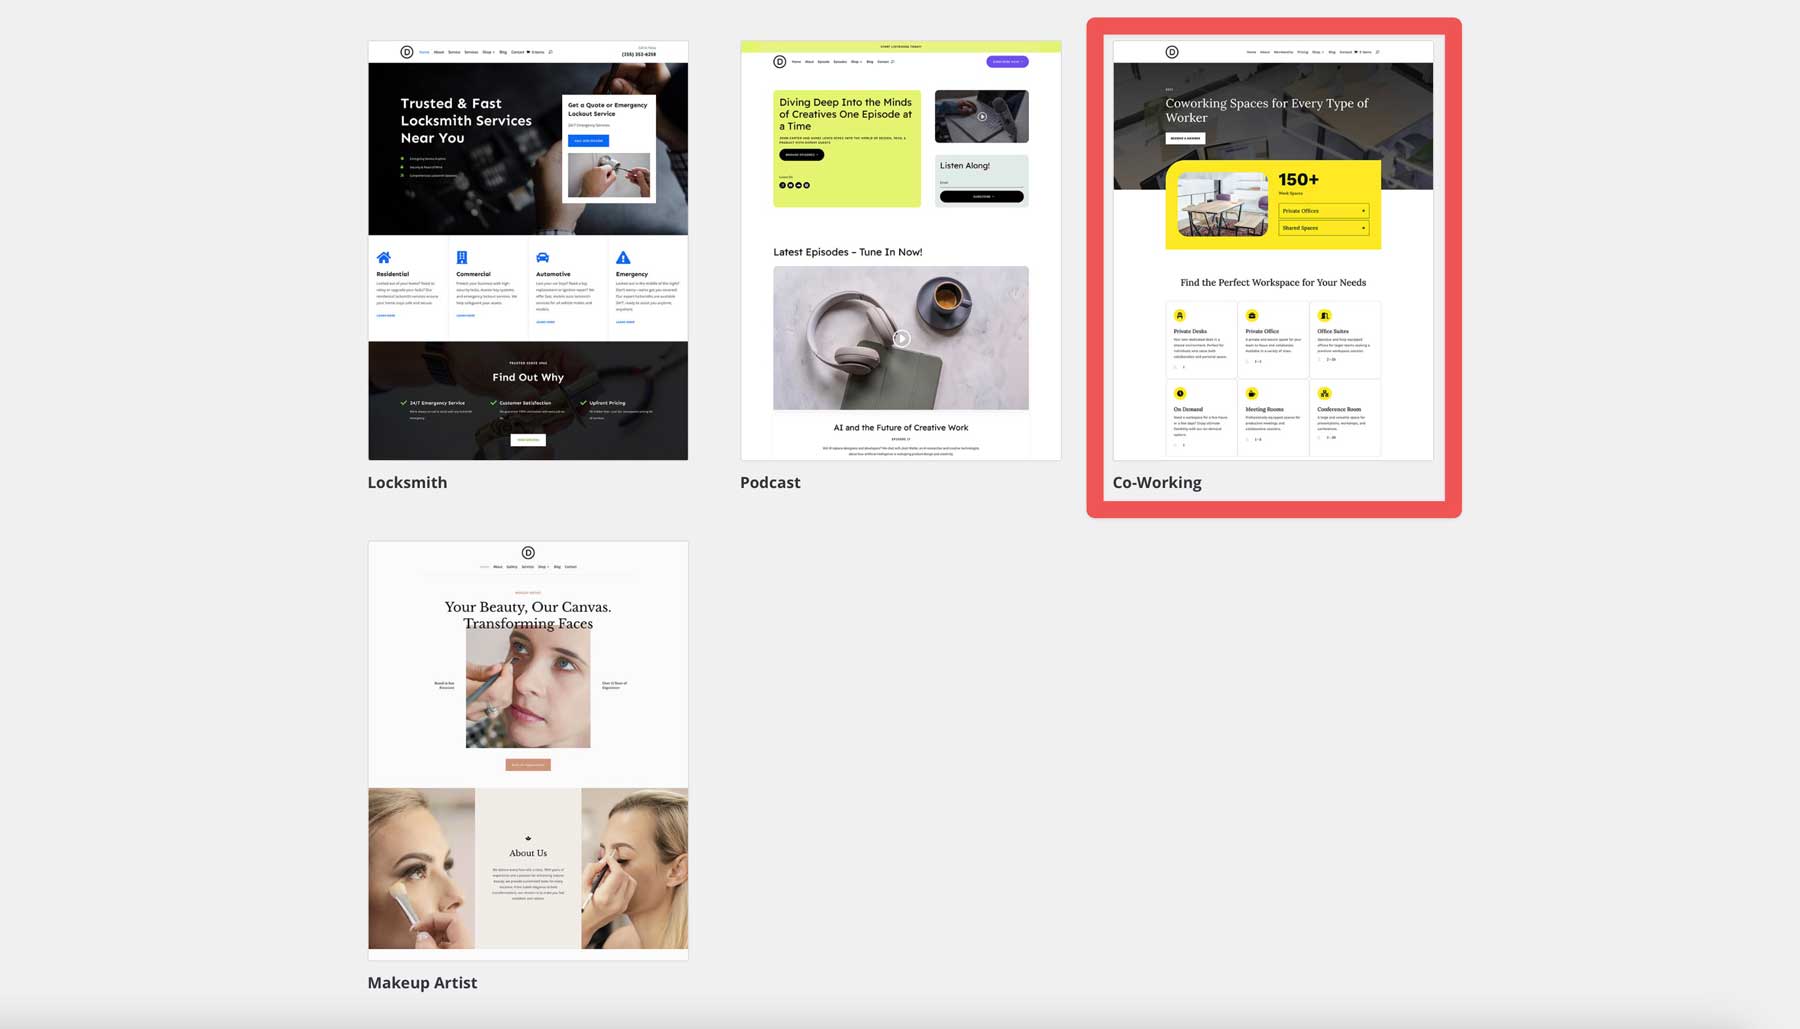The width and height of the screenshot is (1800, 1029).
Task: Click the Subscribe button under Listen Along
Action: pyautogui.click(x=983, y=196)
